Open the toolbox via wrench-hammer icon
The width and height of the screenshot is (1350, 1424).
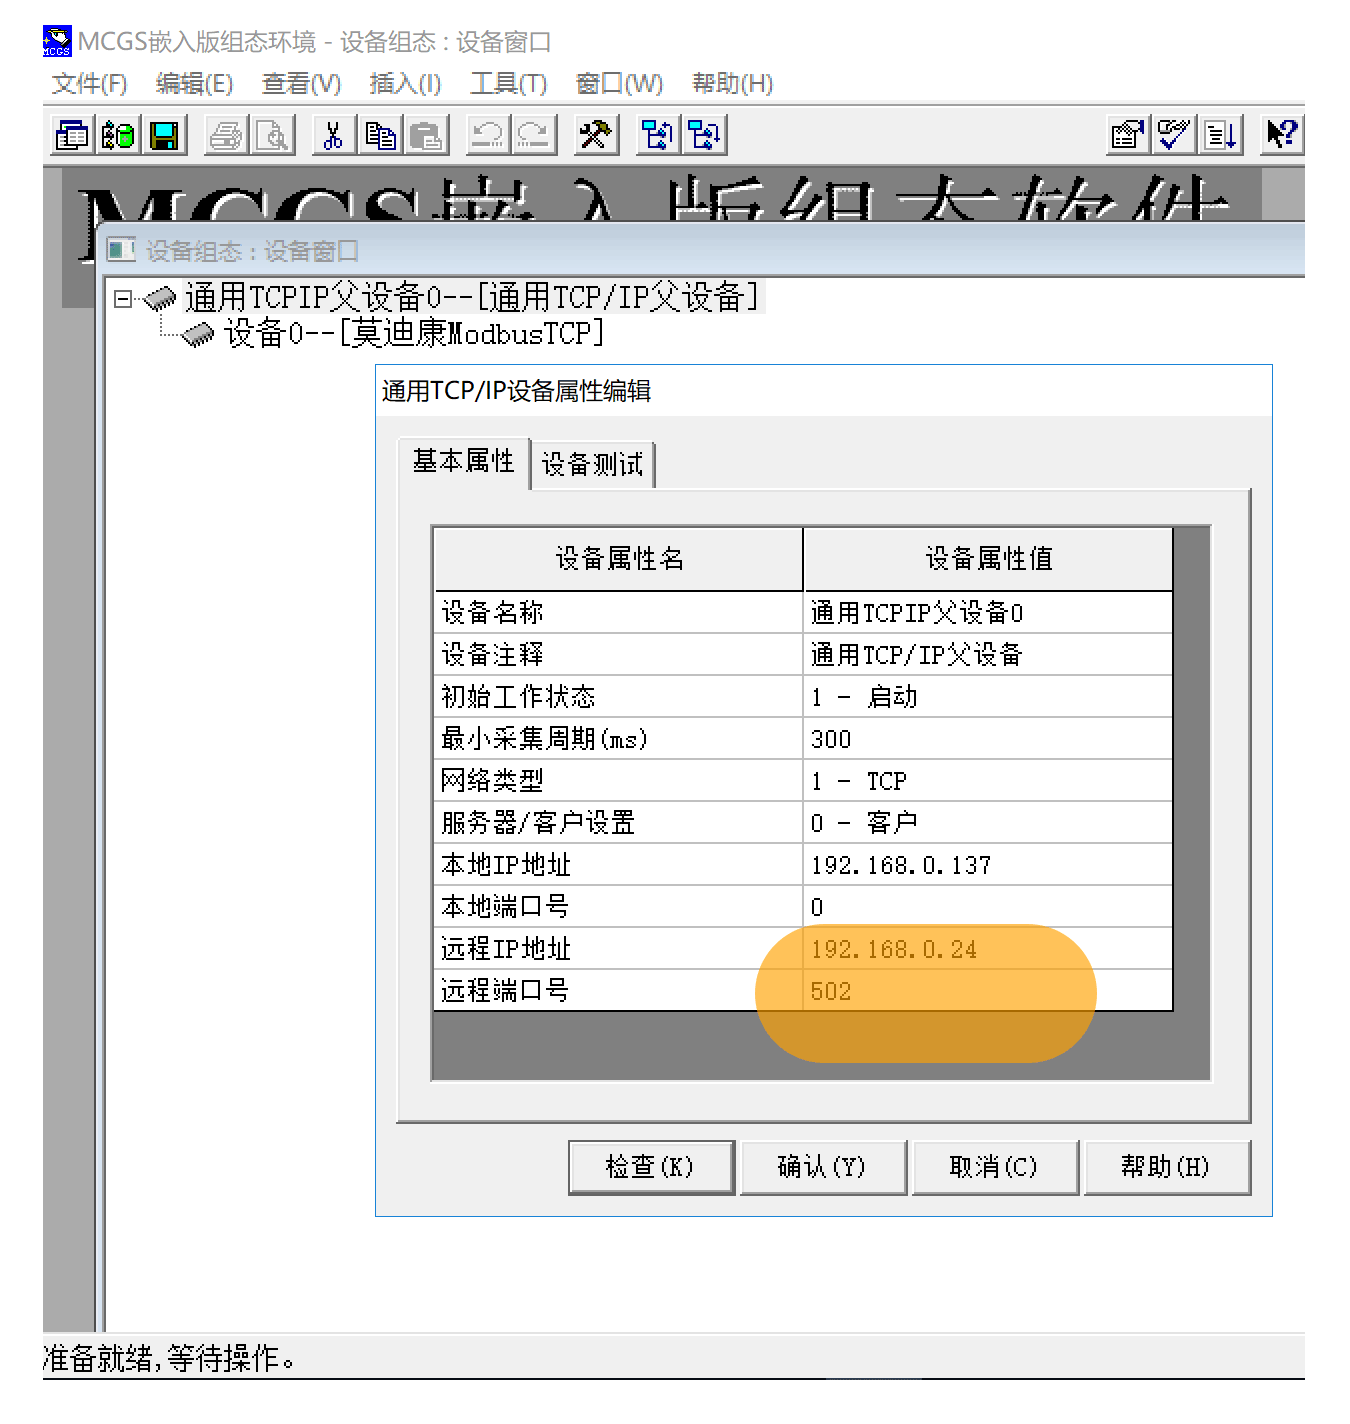coord(595,134)
